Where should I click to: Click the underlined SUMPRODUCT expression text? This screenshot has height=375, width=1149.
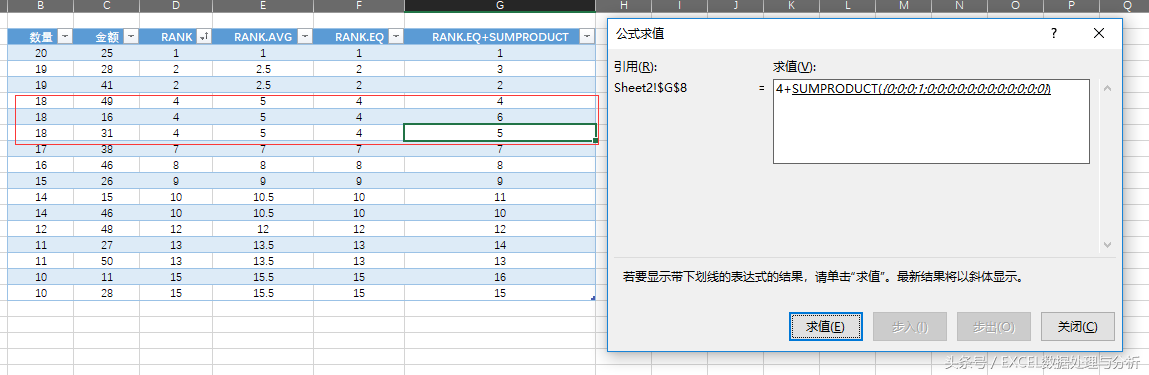coord(922,89)
